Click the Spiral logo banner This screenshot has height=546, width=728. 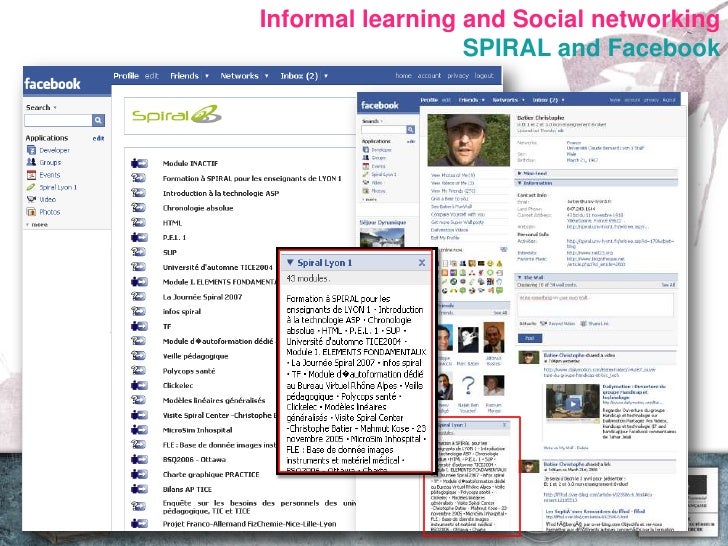pos(176,114)
